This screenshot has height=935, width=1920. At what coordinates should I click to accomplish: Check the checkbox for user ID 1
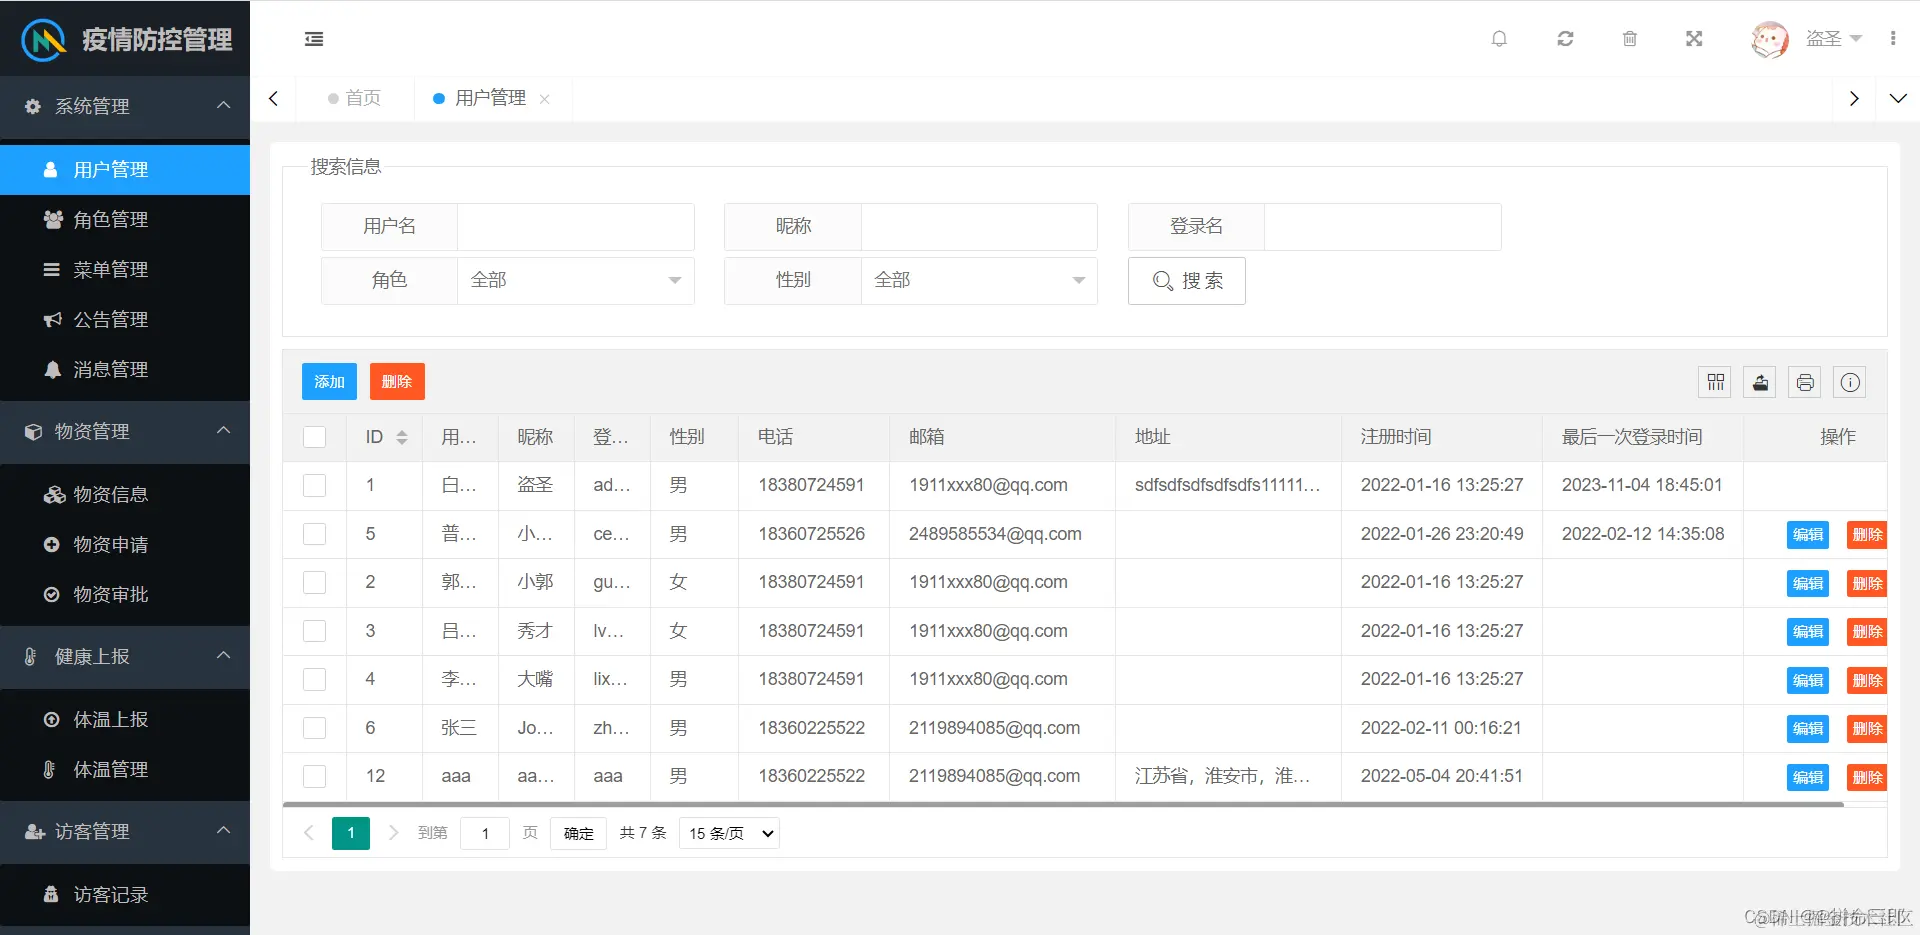click(314, 485)
